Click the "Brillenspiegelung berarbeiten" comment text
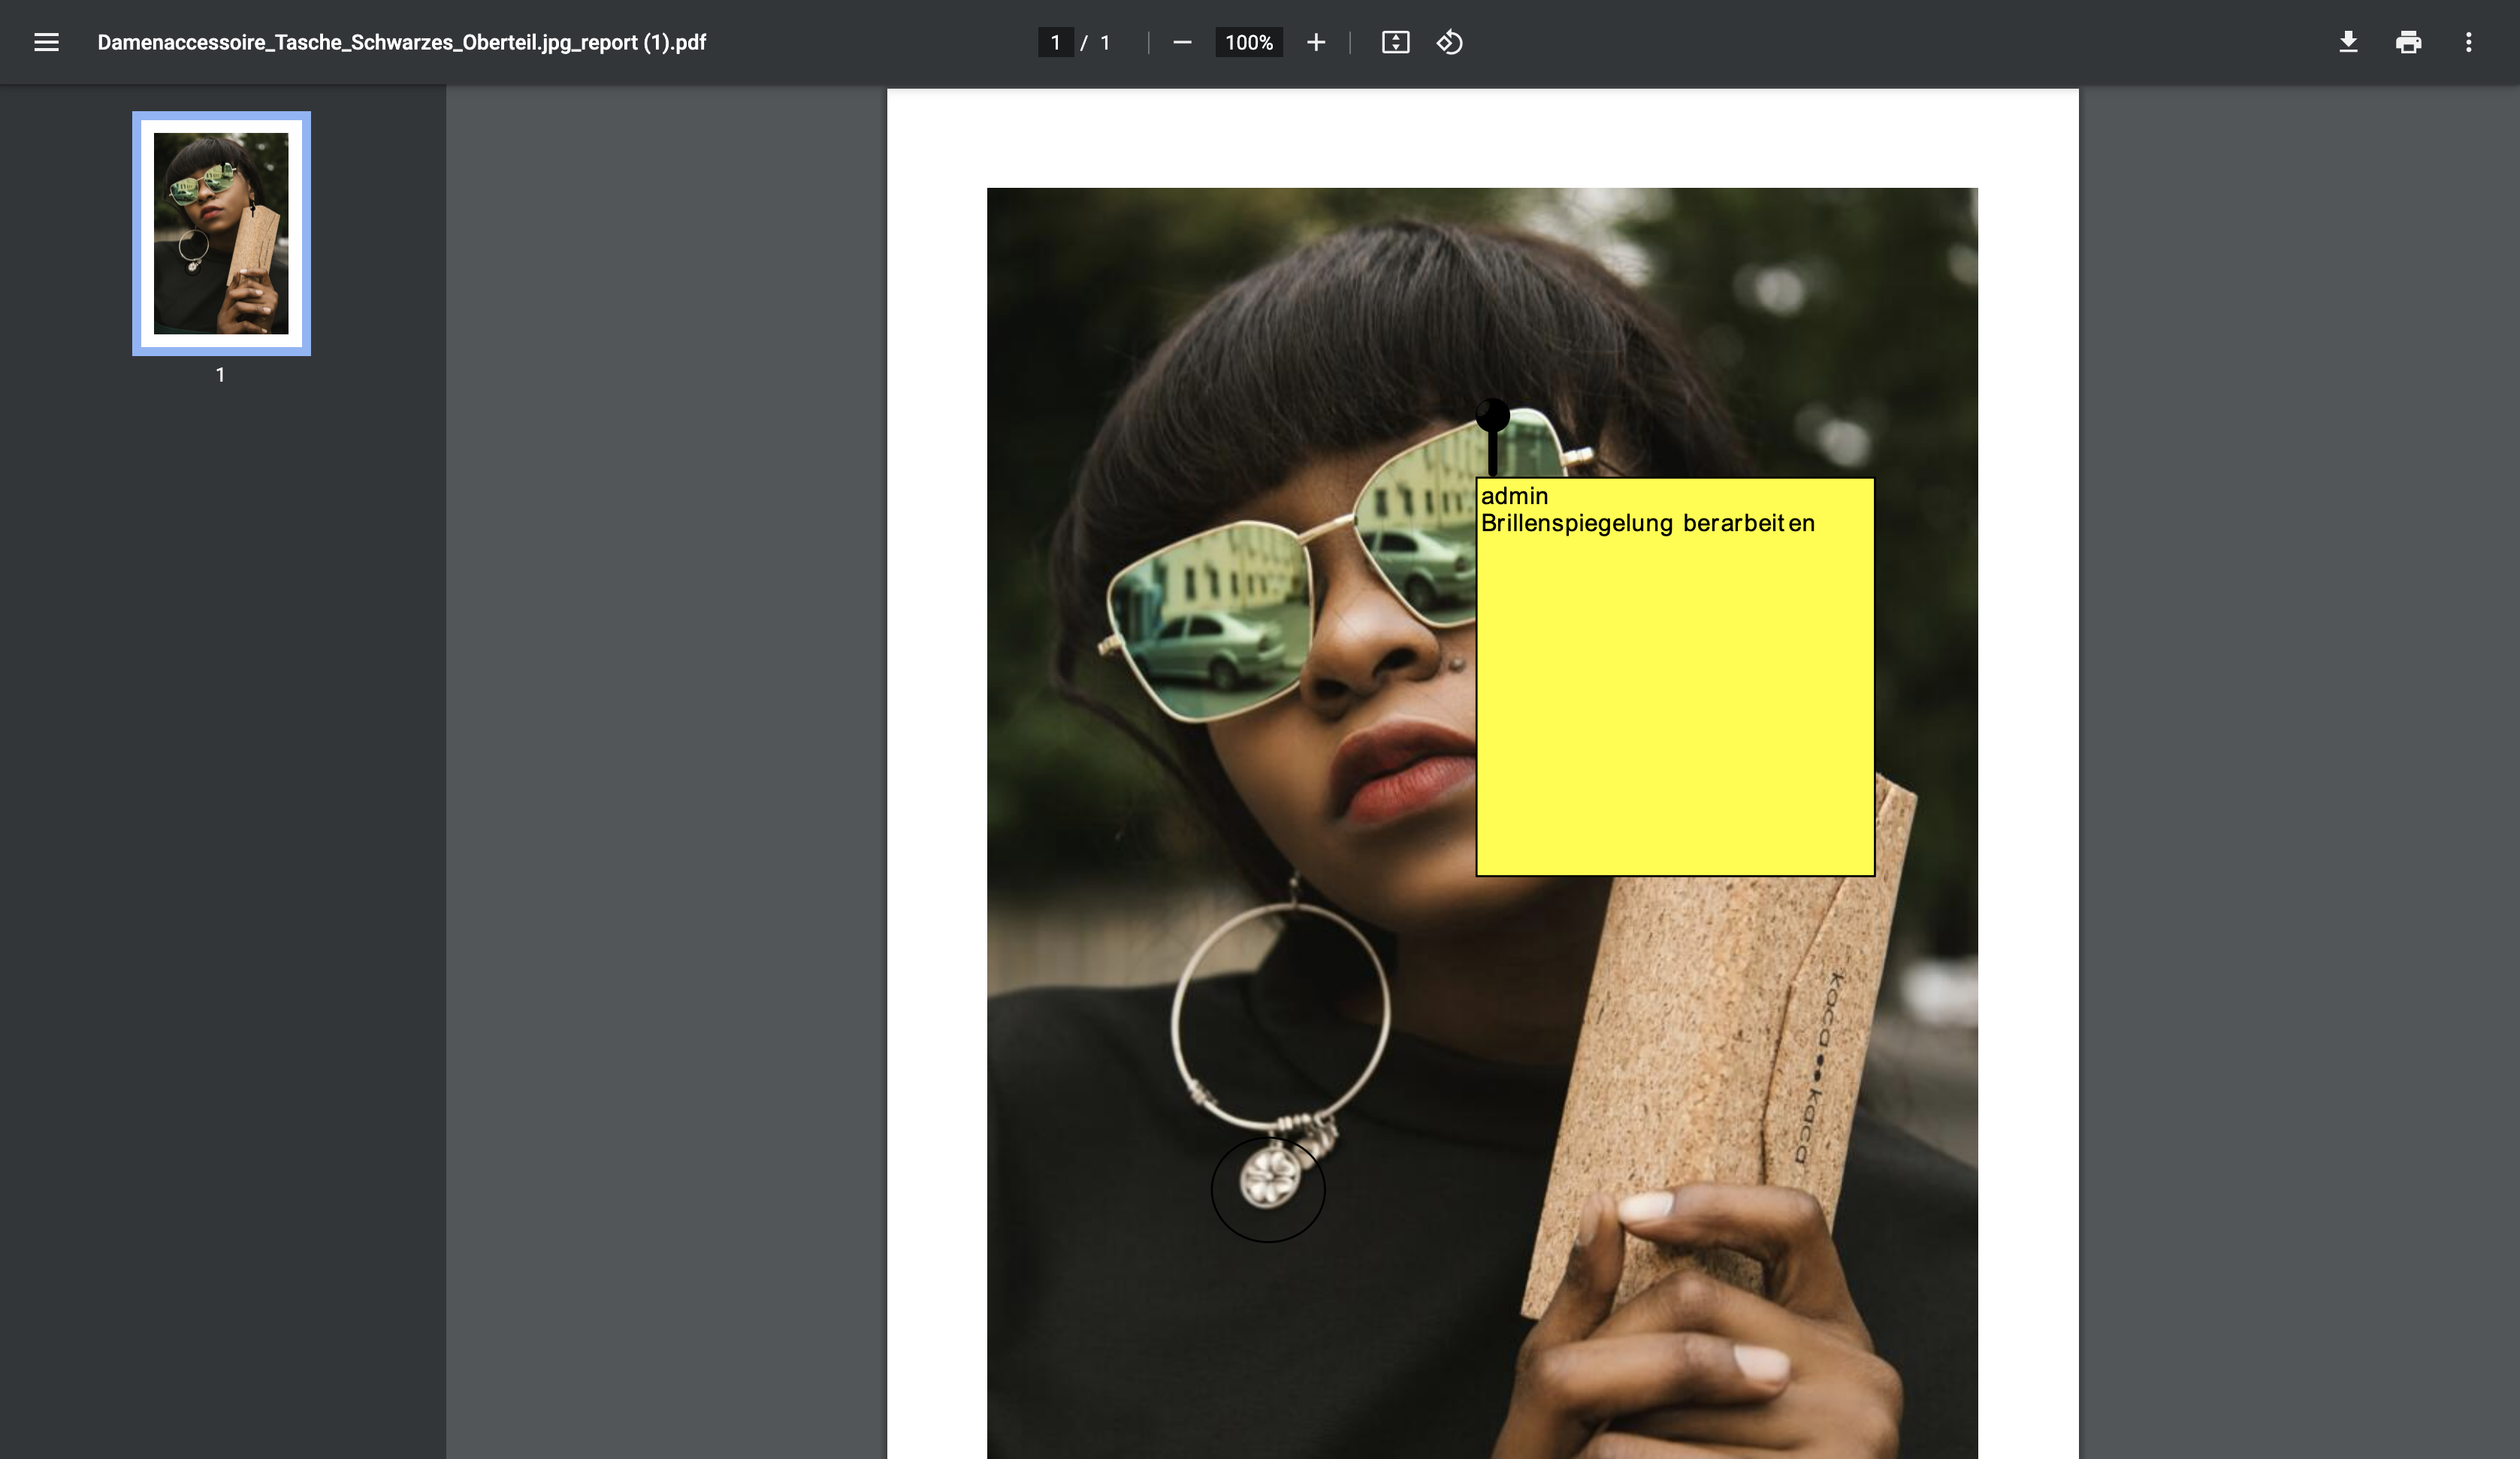The image size is (2520, 1459). point(1647,523)
